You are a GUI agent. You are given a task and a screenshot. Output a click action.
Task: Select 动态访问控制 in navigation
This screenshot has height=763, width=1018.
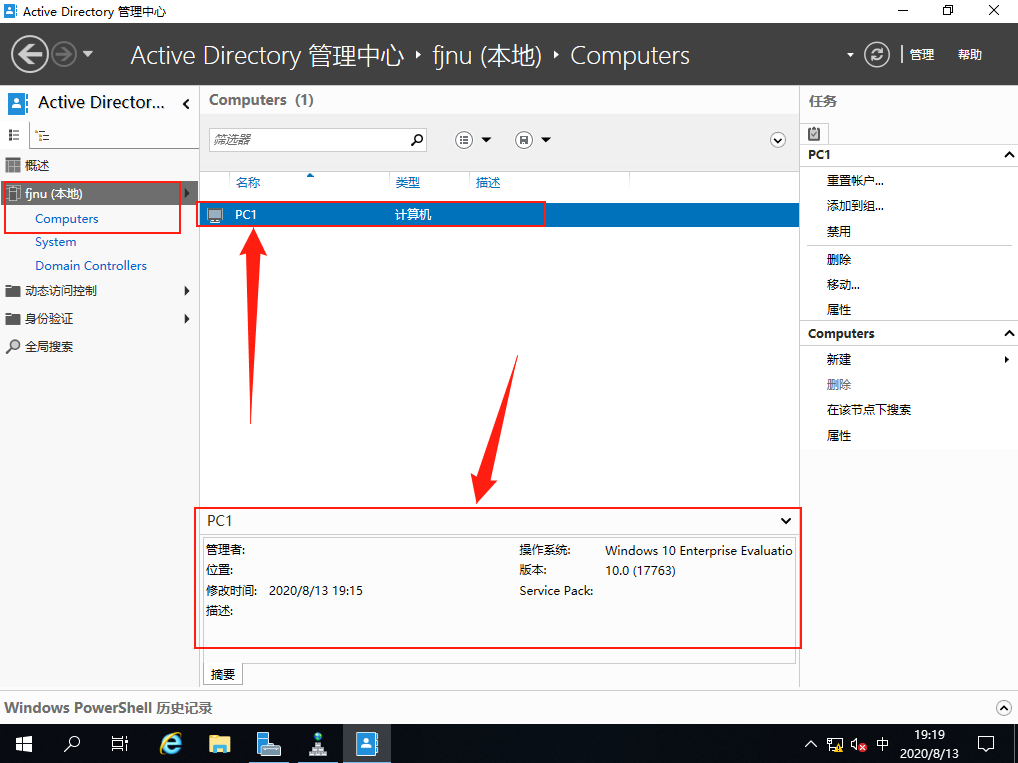click(60, 291)
